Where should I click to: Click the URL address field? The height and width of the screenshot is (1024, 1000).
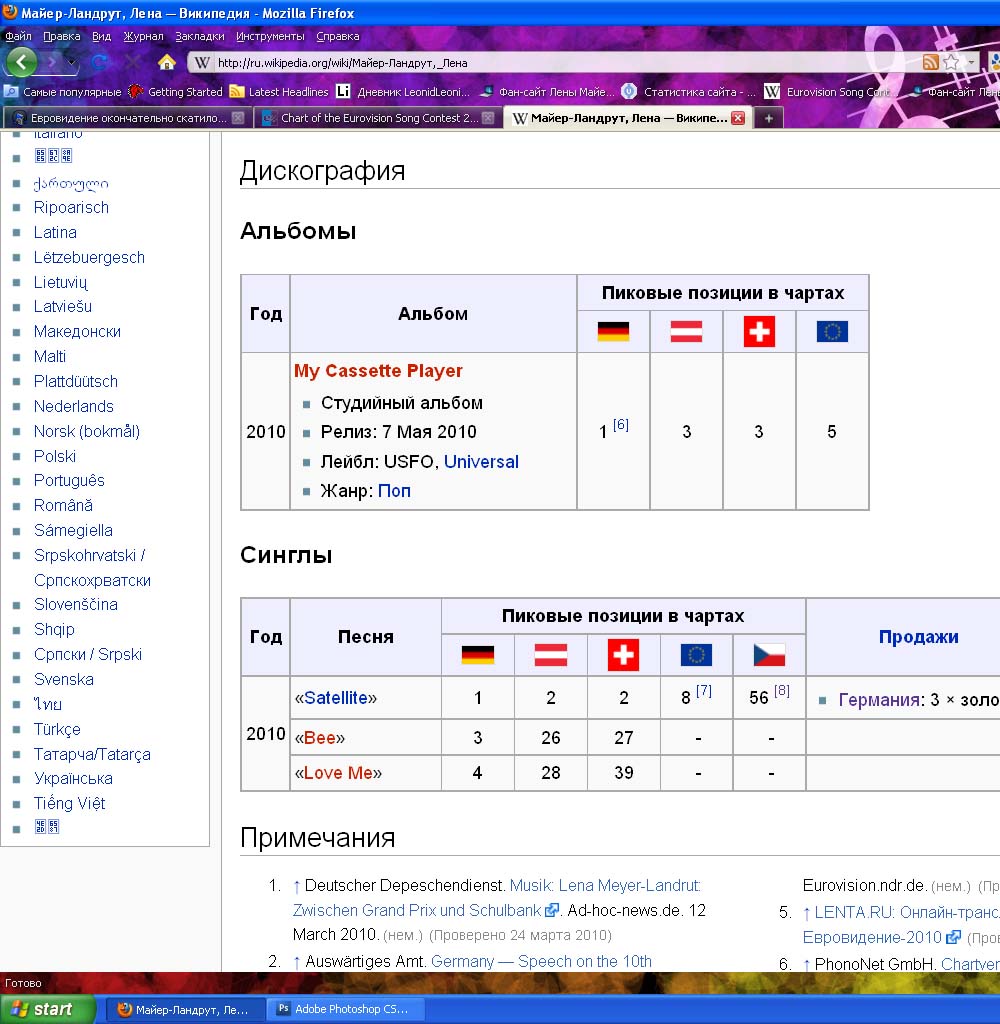pos(560,62)
